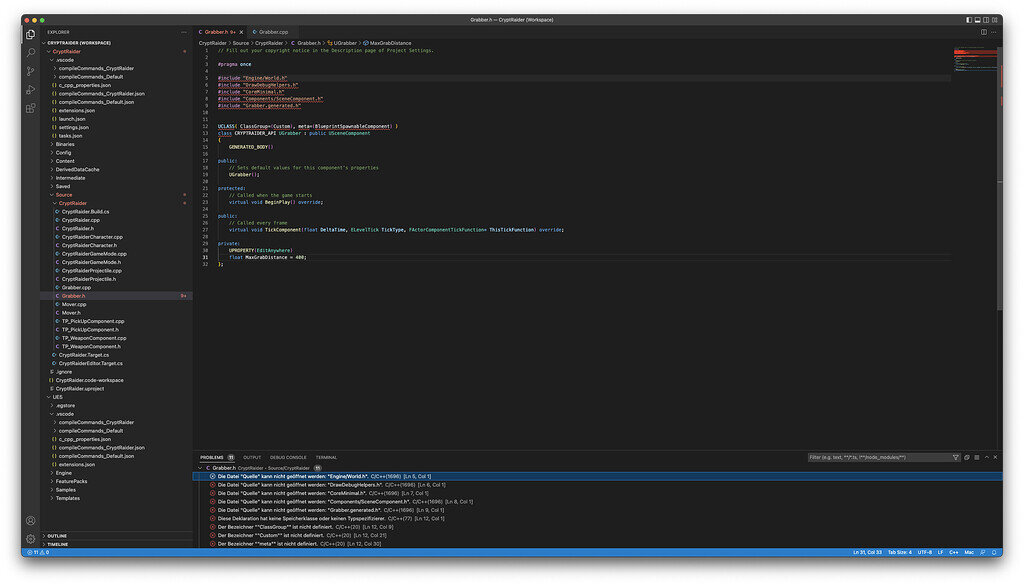Click the Manage gear icon
Viewport: 1024px width, 585px height.
tap(31, 538)
